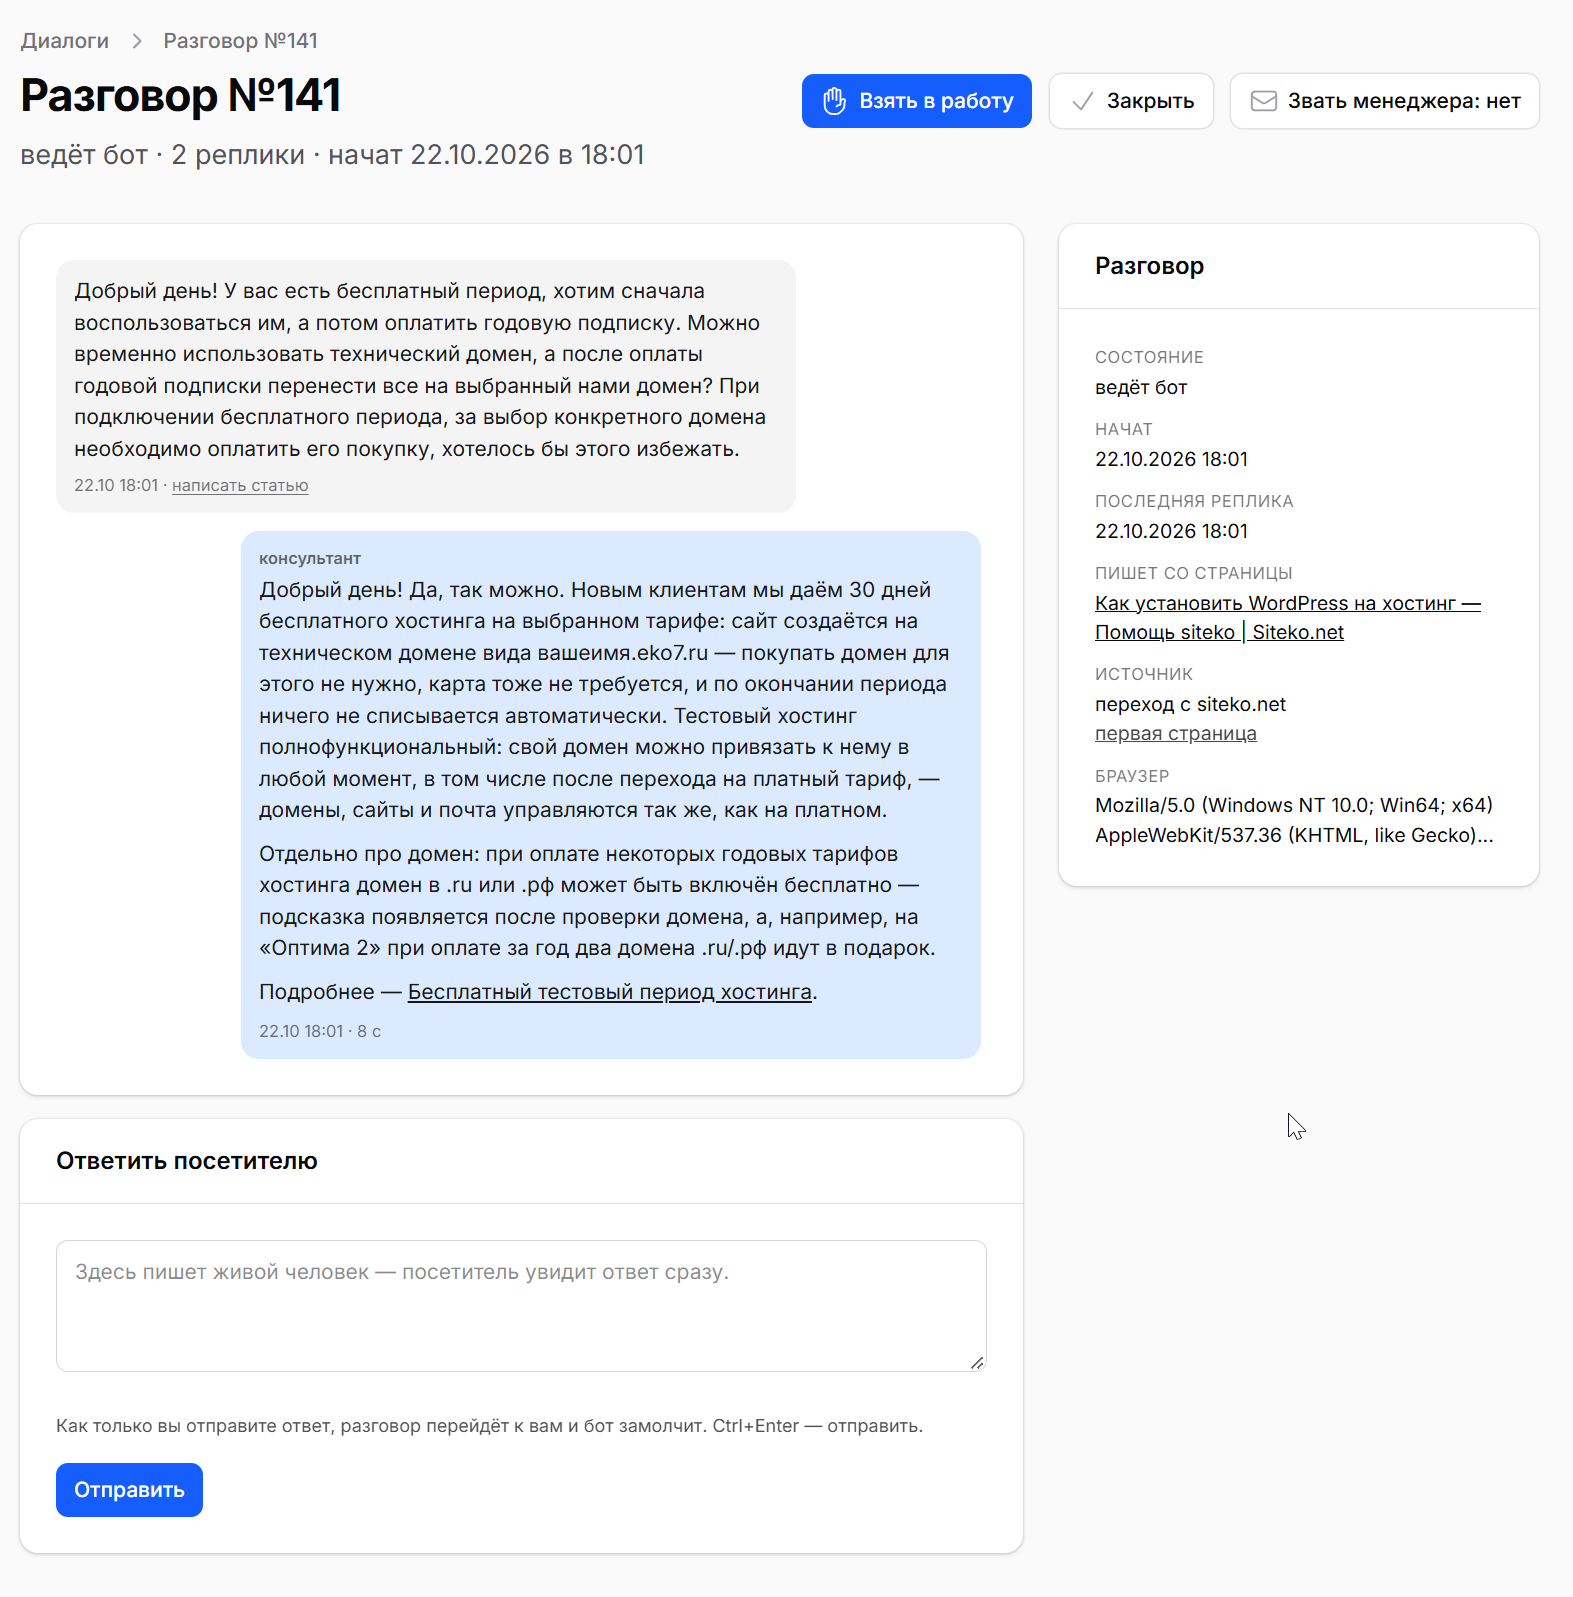Image resolution: width=1573 pixels, height=1597 pixels.
Task: Click the checkmark icon on Закрыть button
Action: tap(1082, 101)
